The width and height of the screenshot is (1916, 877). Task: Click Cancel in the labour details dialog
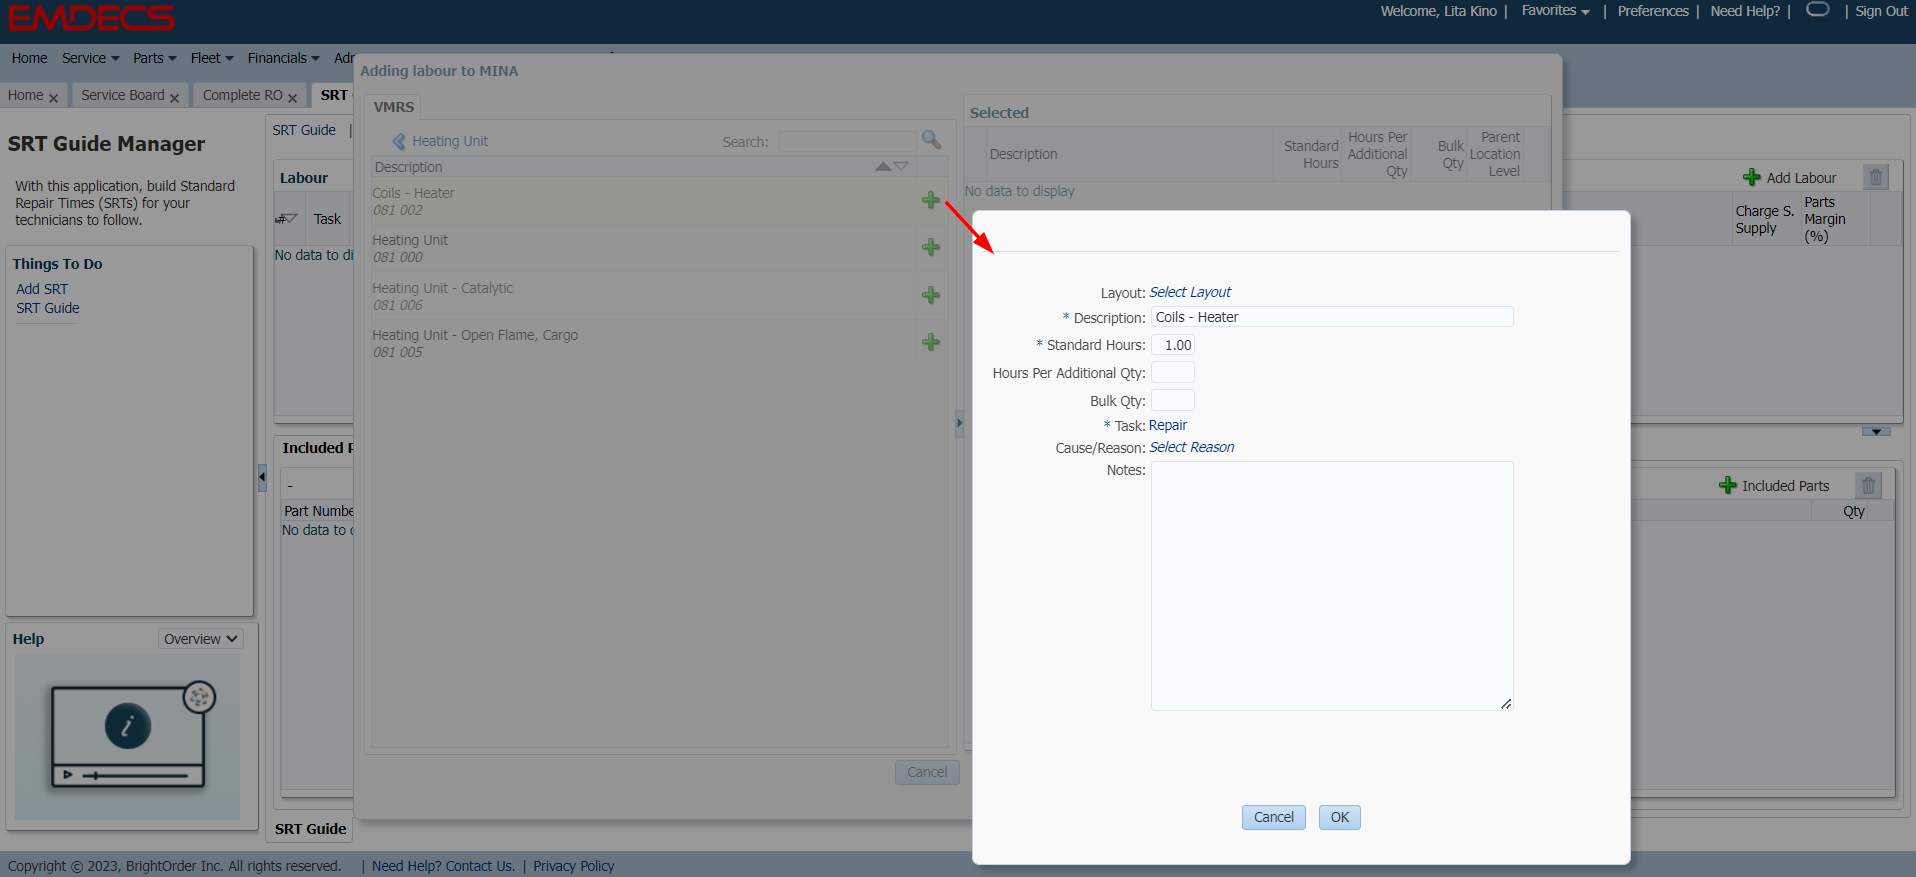pyautogui.click(x=1273, y=817)
